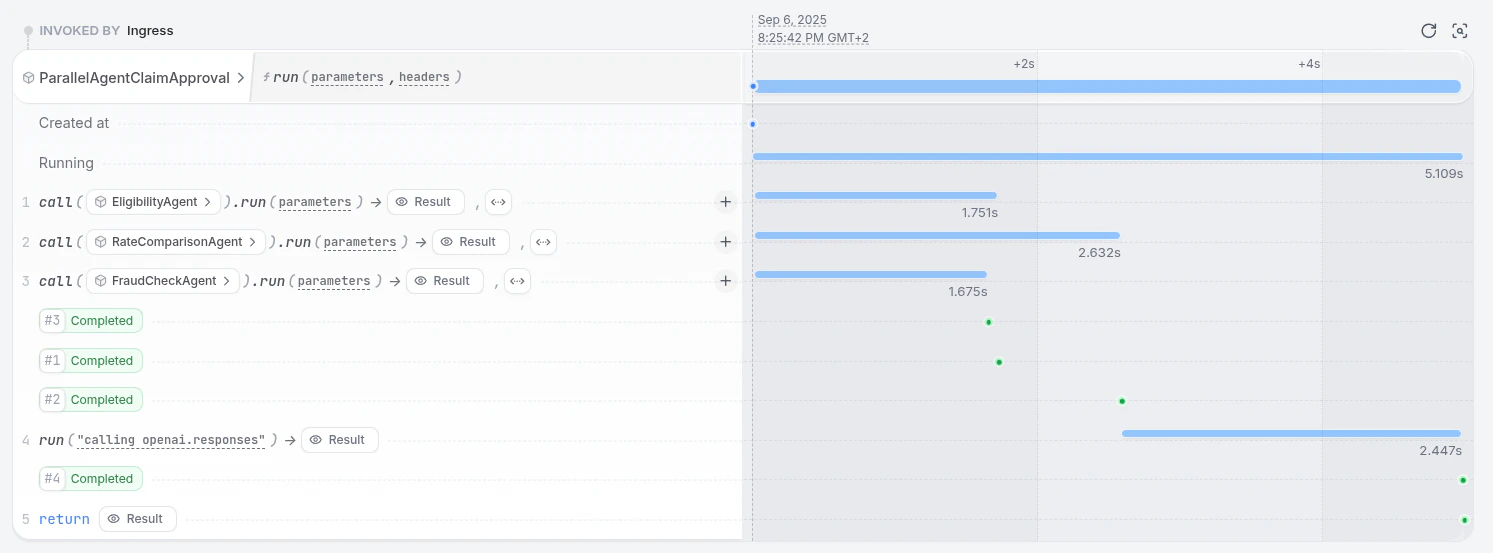Click the Created at row label
1493x553 pixels.
click(x=74, y=123)
